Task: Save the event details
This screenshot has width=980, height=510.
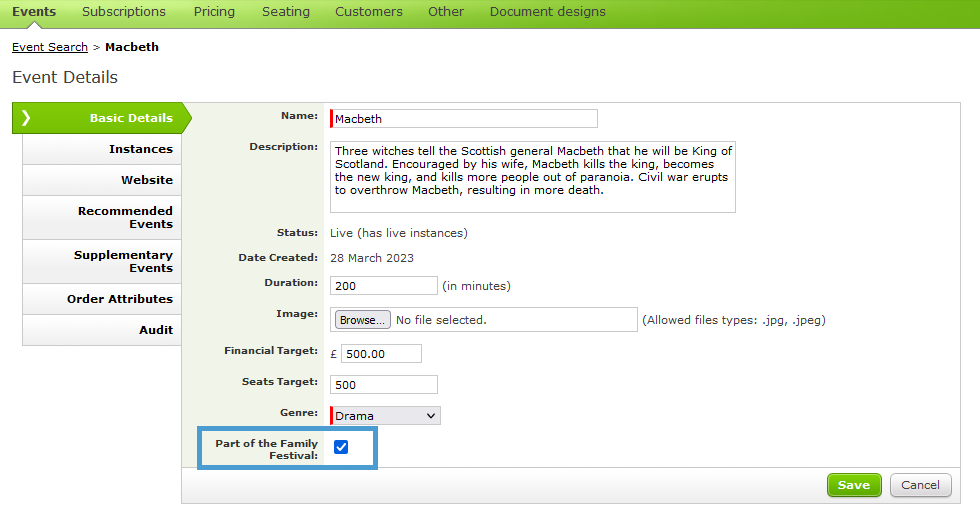Action: pyautogui.click(x=854, y=485)
